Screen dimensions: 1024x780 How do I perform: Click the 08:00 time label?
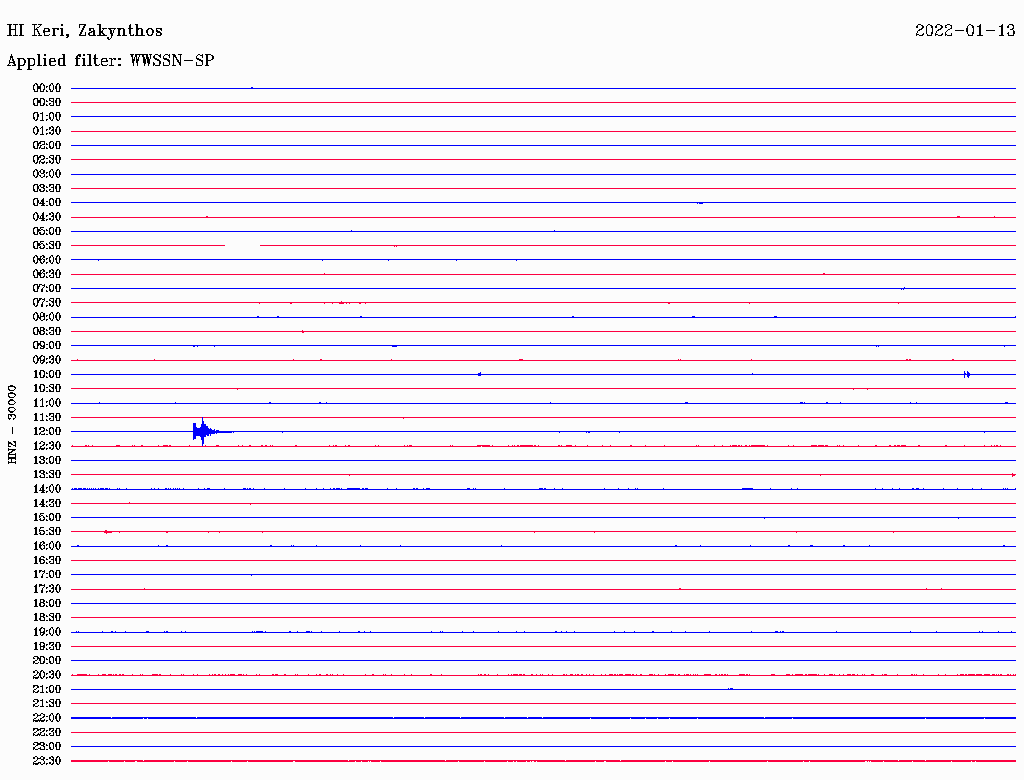click(47, 317)
